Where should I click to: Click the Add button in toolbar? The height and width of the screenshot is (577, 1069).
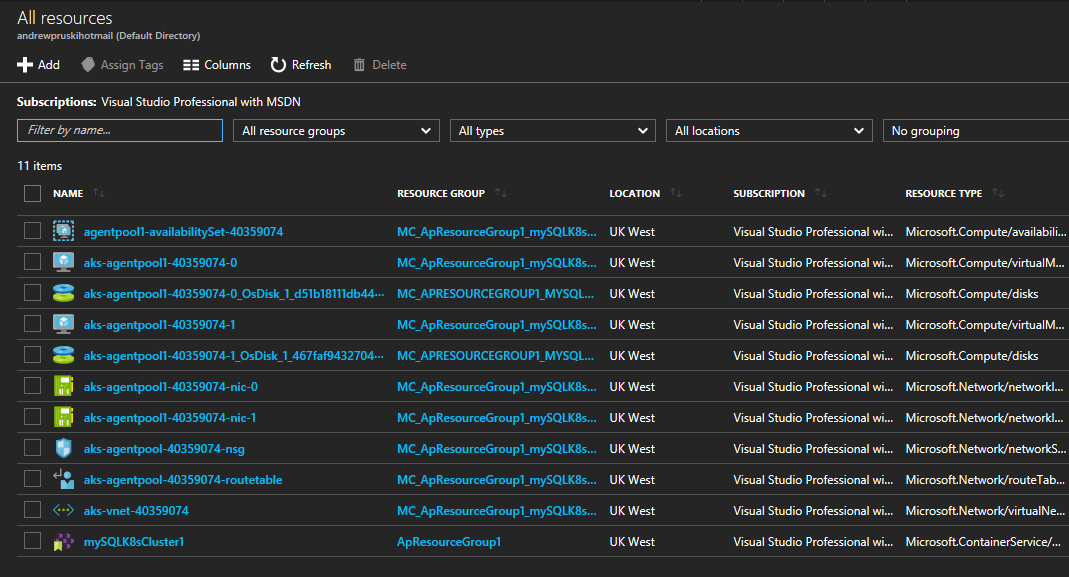39,65
